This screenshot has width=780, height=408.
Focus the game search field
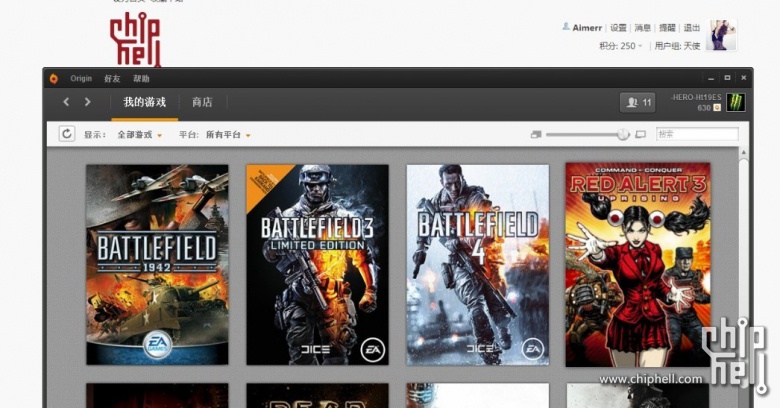click(x=697, y=134)
